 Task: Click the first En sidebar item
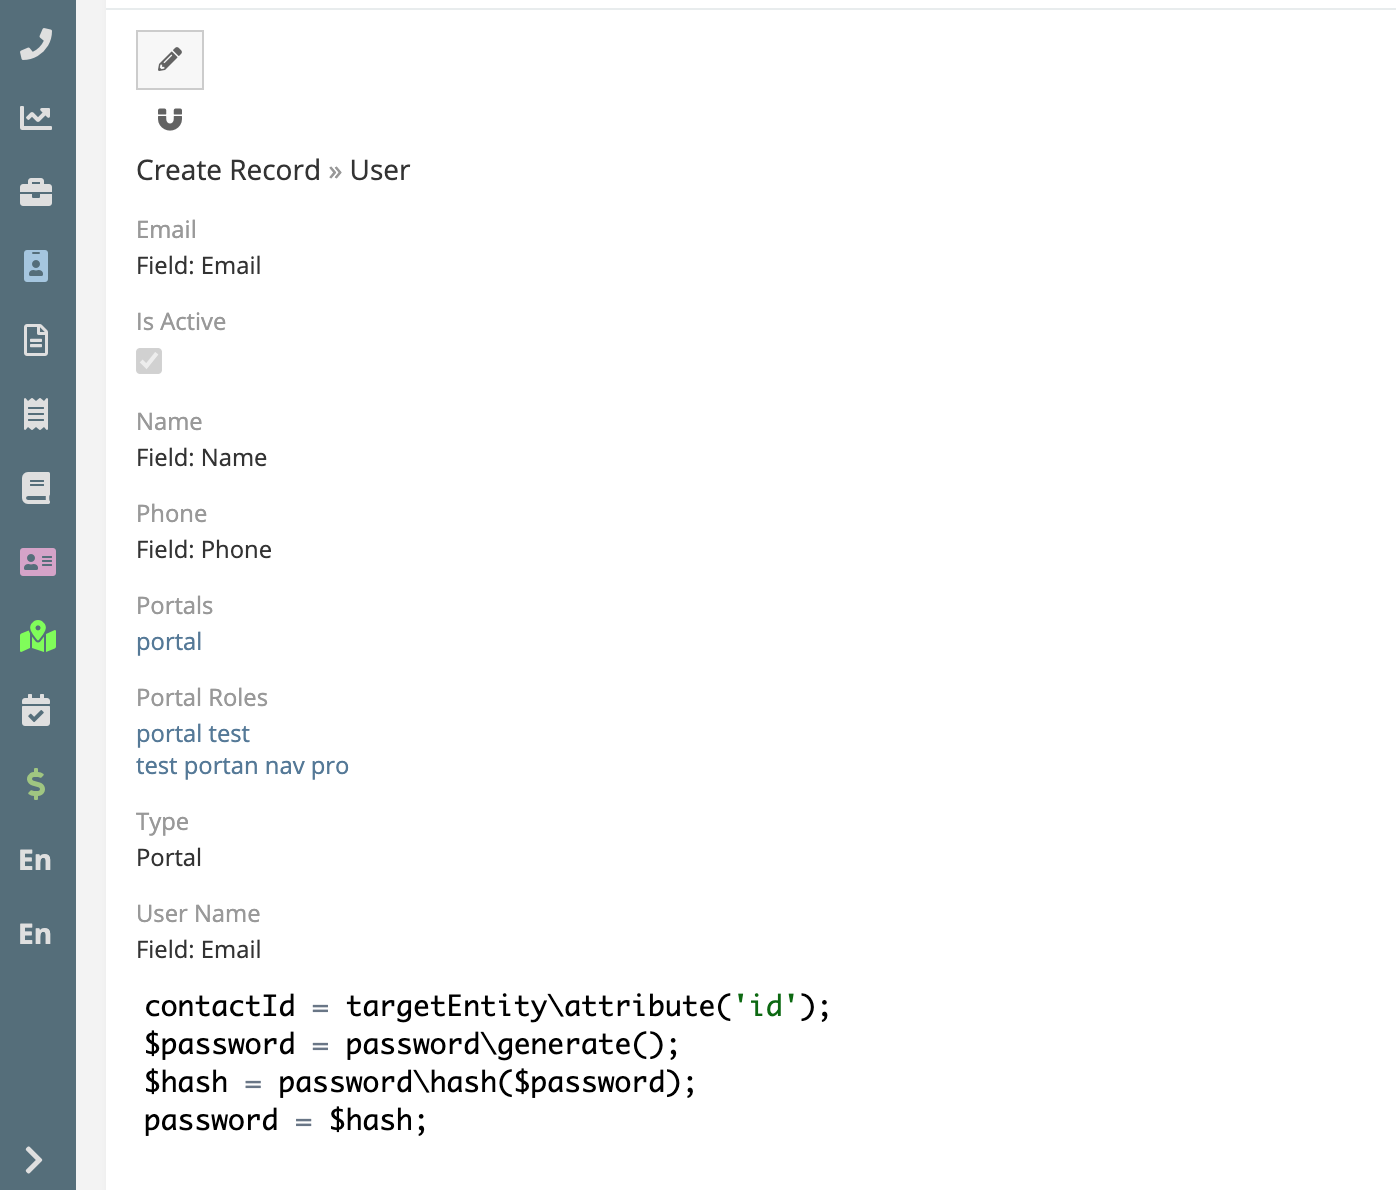[x=35, y=860]
